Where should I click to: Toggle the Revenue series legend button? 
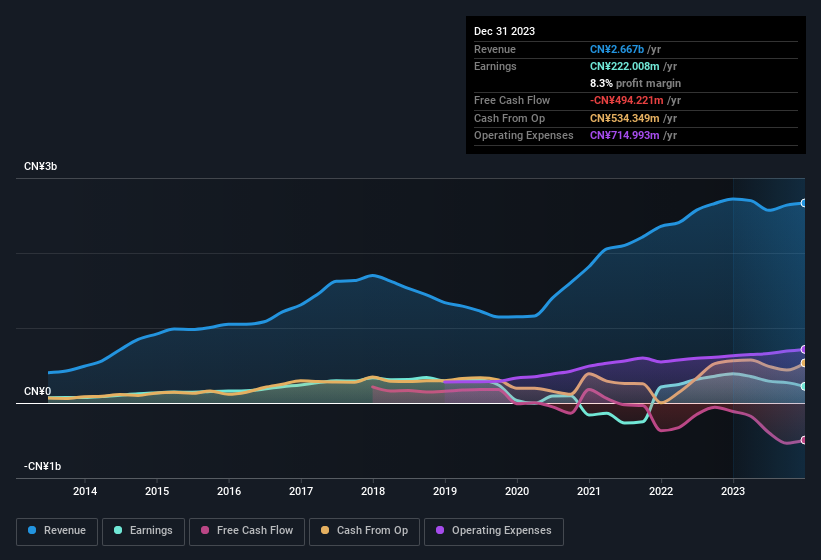click(57, 532)
